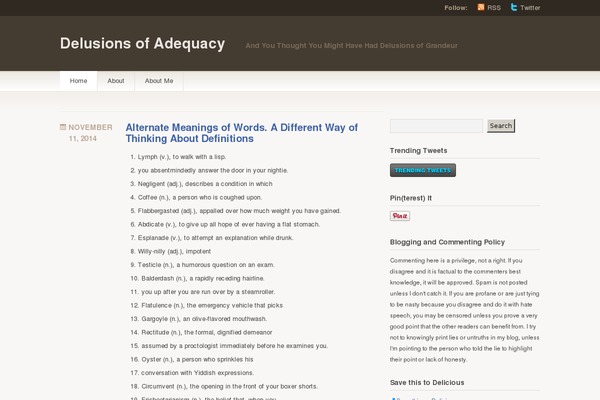Click list item about Yiddish expressions
Screen dimensions: 600x400
[197, 373]
